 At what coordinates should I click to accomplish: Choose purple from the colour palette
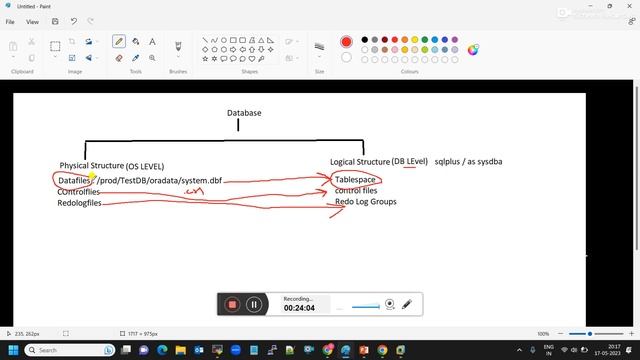click(455, 40)
